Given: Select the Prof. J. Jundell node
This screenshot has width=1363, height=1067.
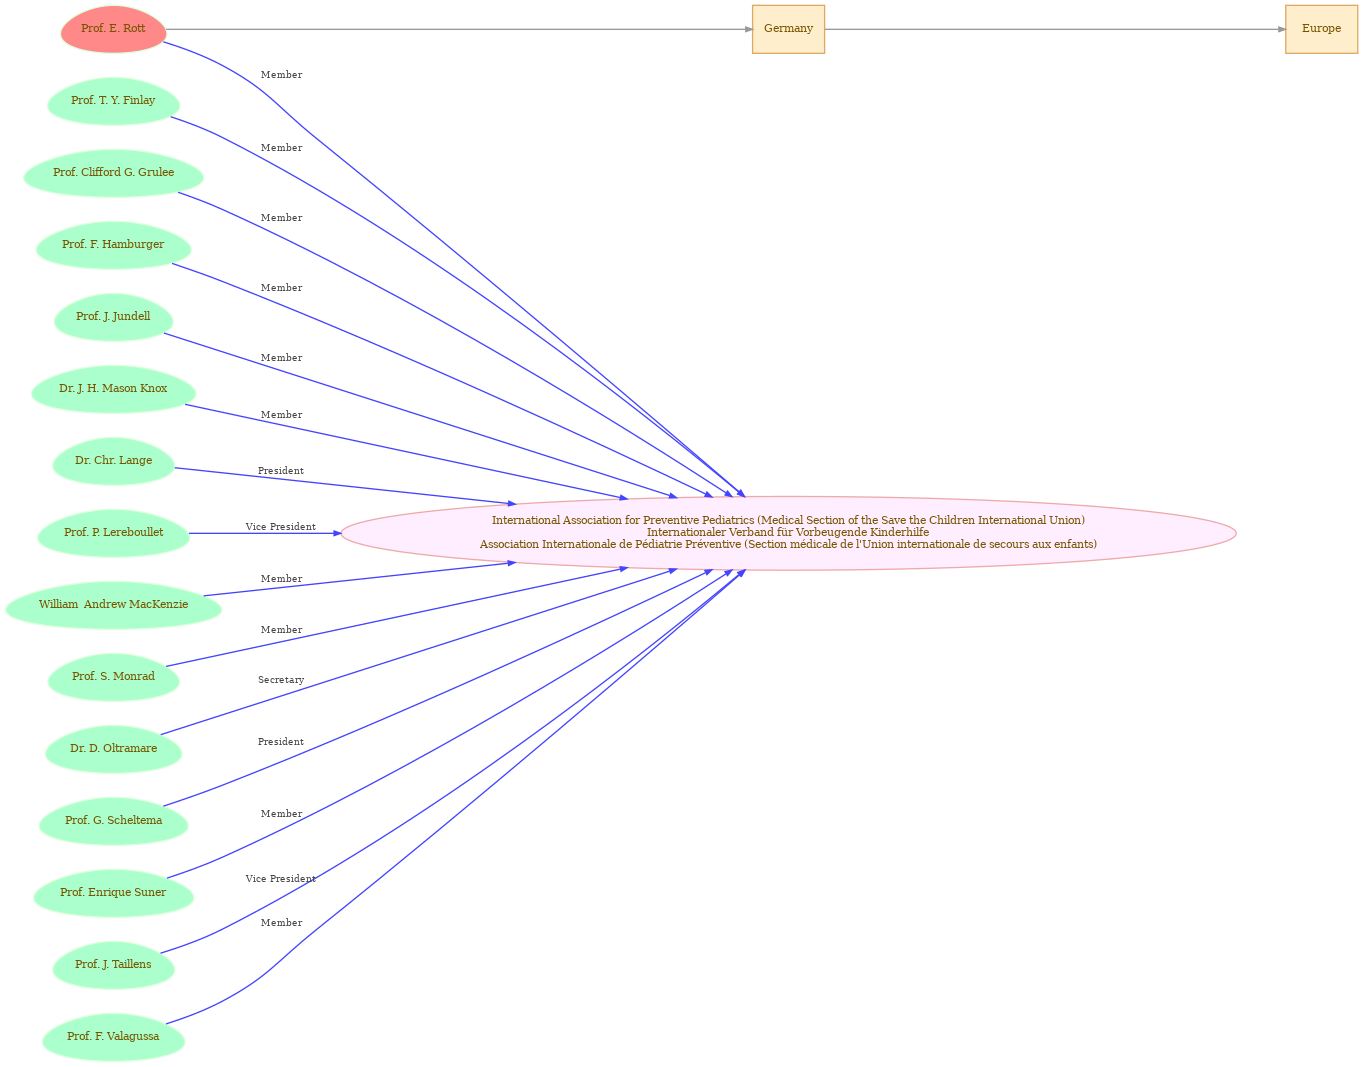Looking at the screenshot, I should click(113, 317).
